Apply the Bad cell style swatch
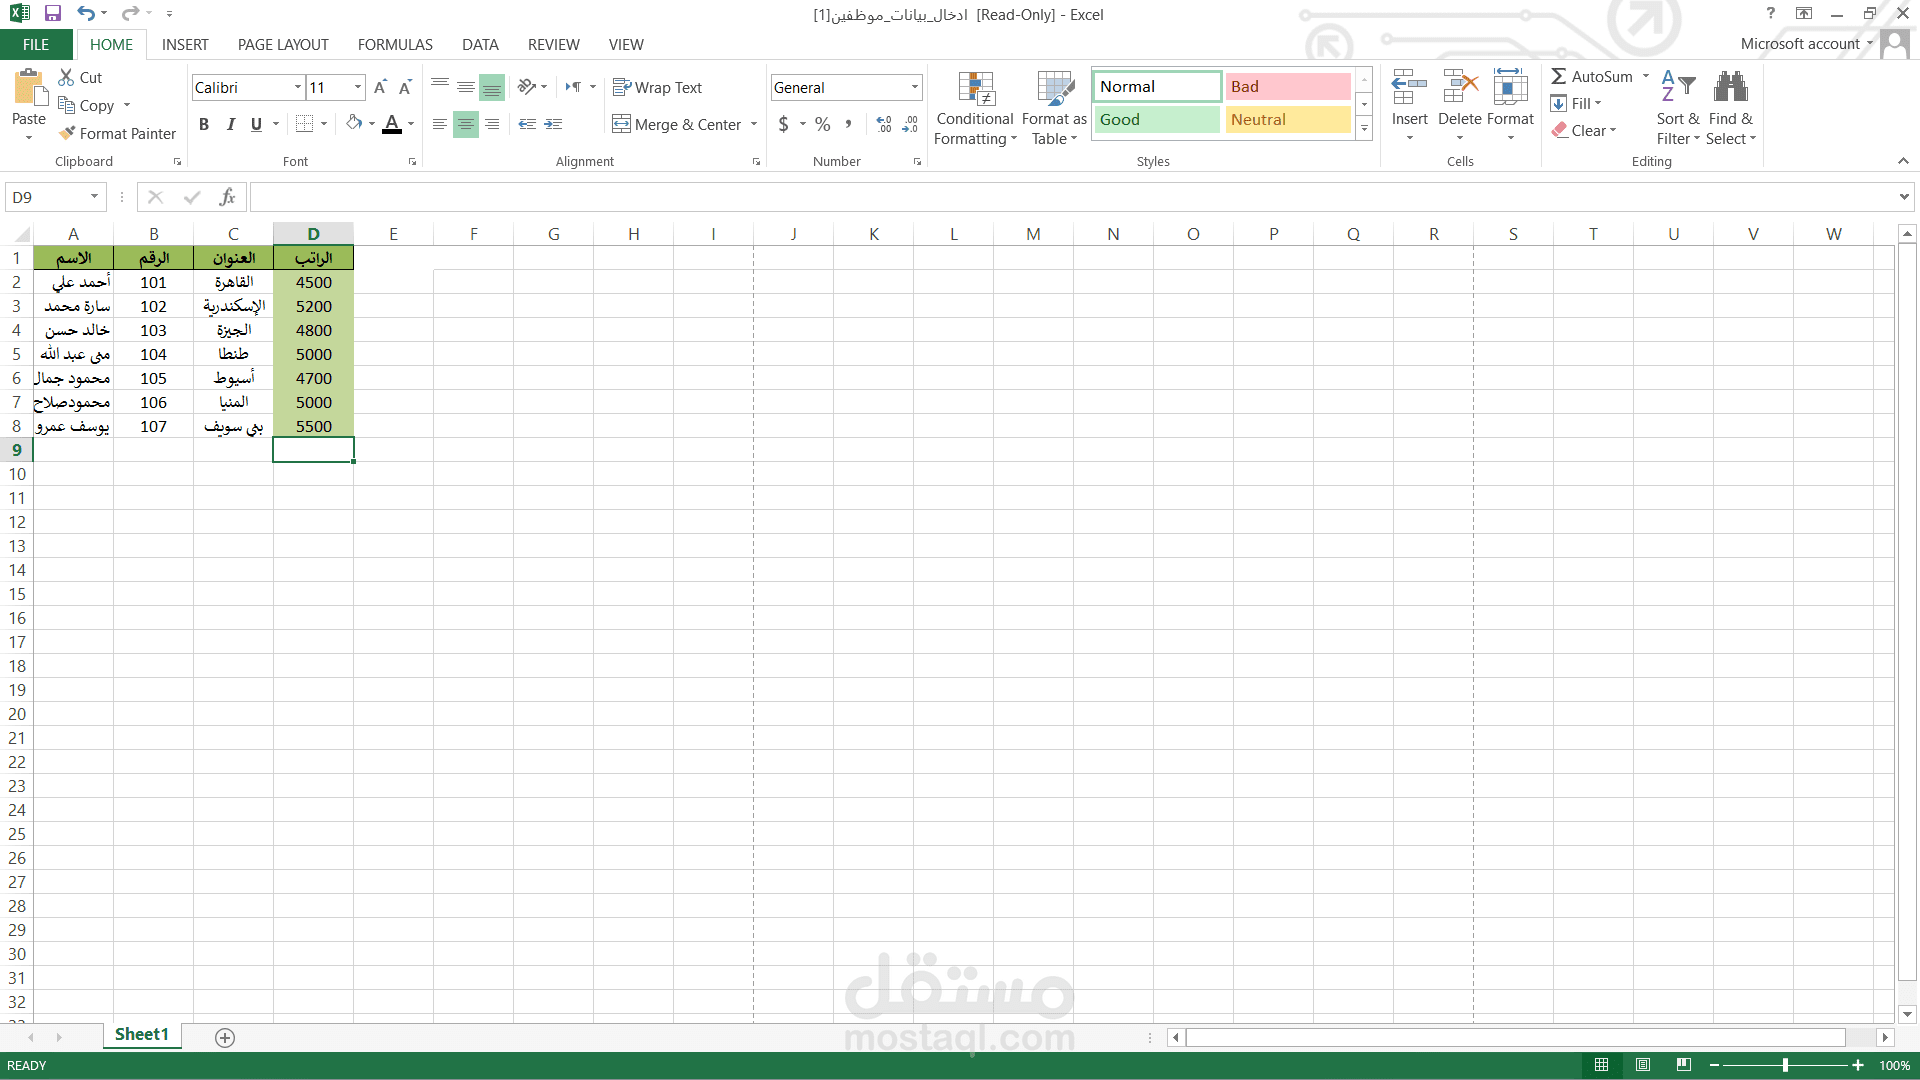 (x=1288, y=87)
